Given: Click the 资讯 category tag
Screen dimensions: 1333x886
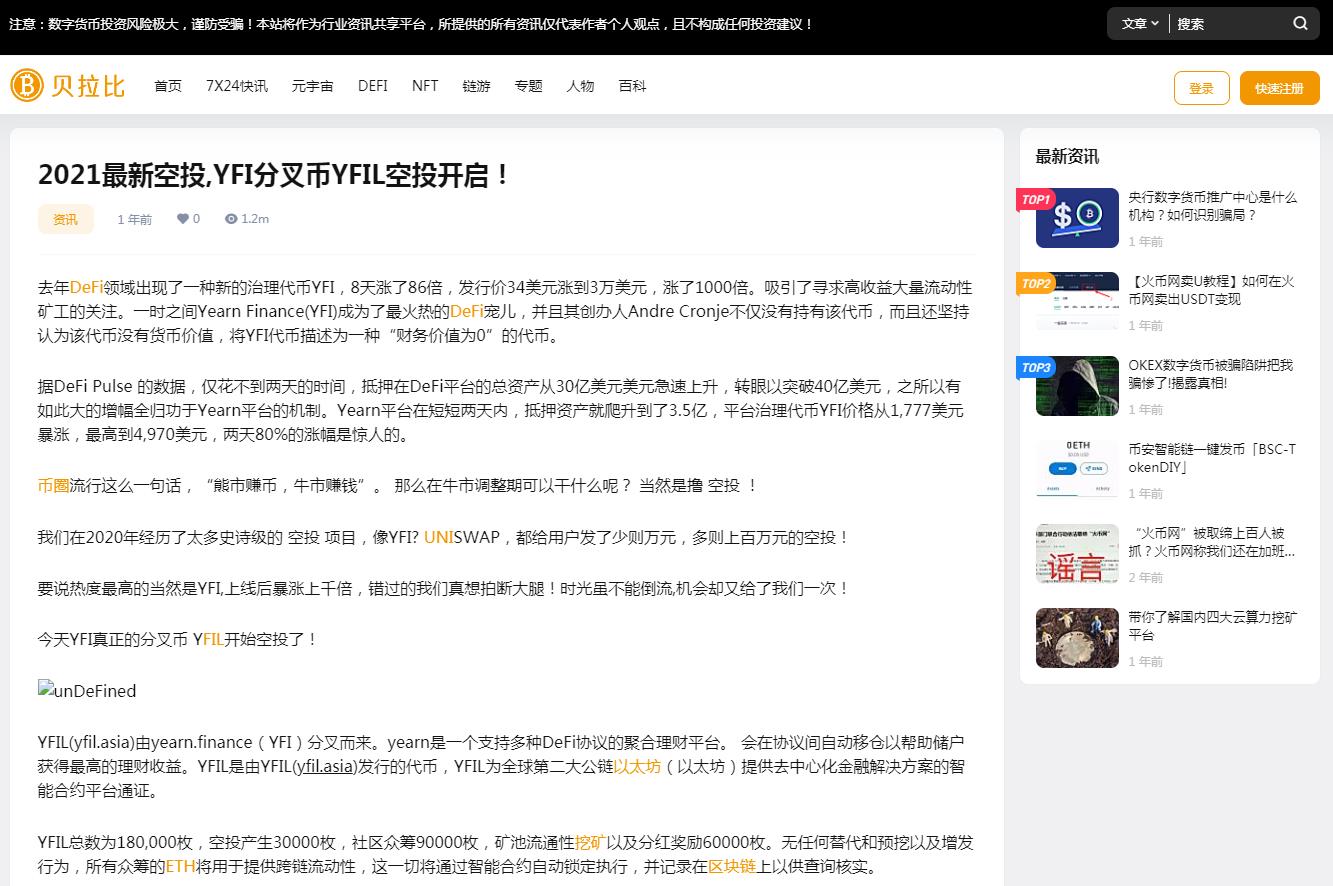Looking at the screenshot, I should click(66, 219).
